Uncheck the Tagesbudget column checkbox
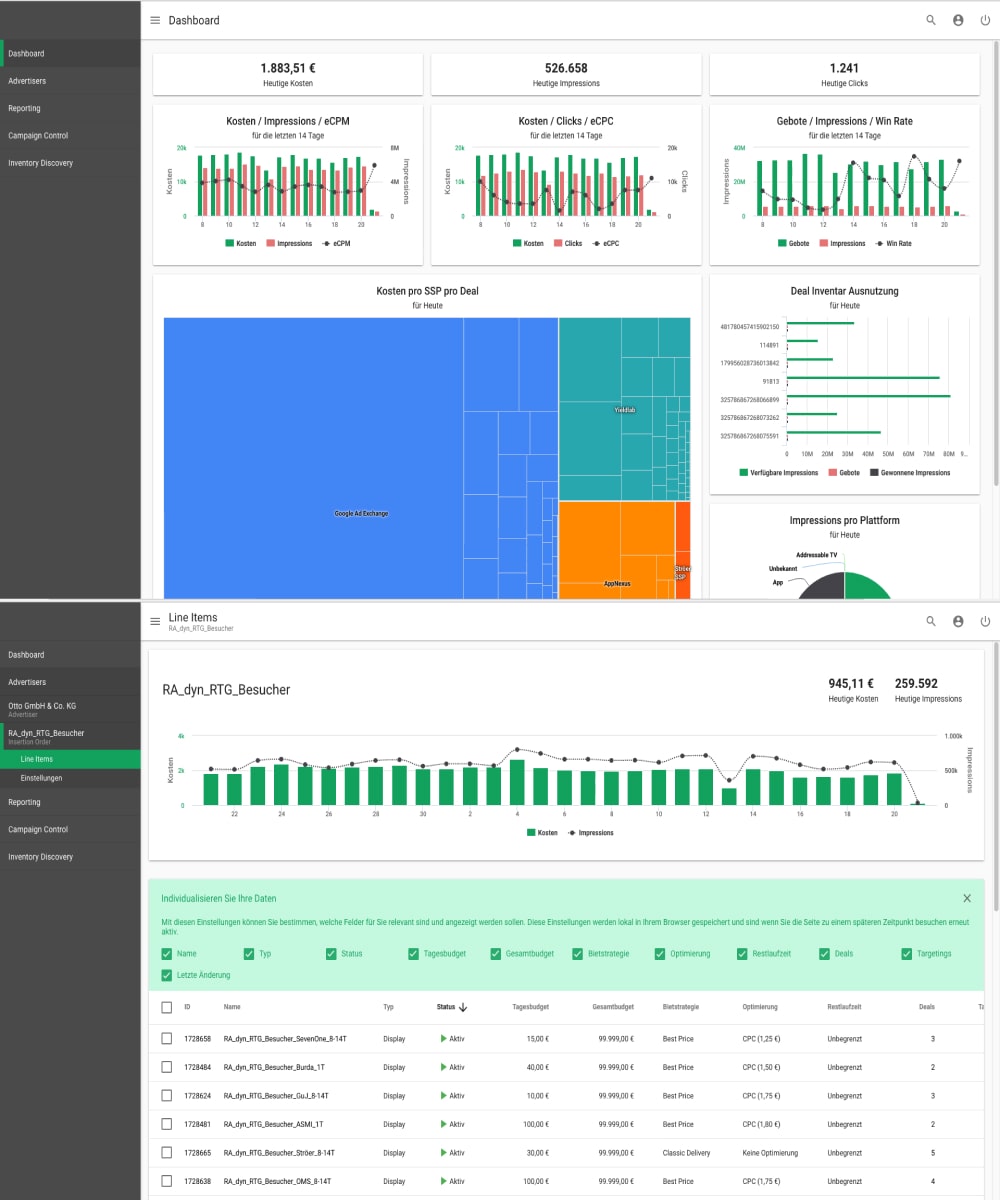1000x1200 pixels. [x=414, y=954]
